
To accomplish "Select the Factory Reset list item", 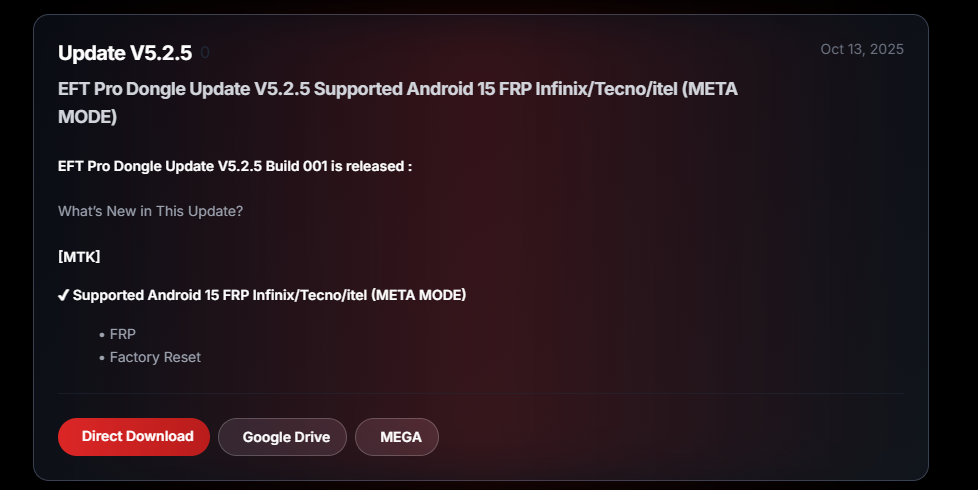I will tap(155, 357).
